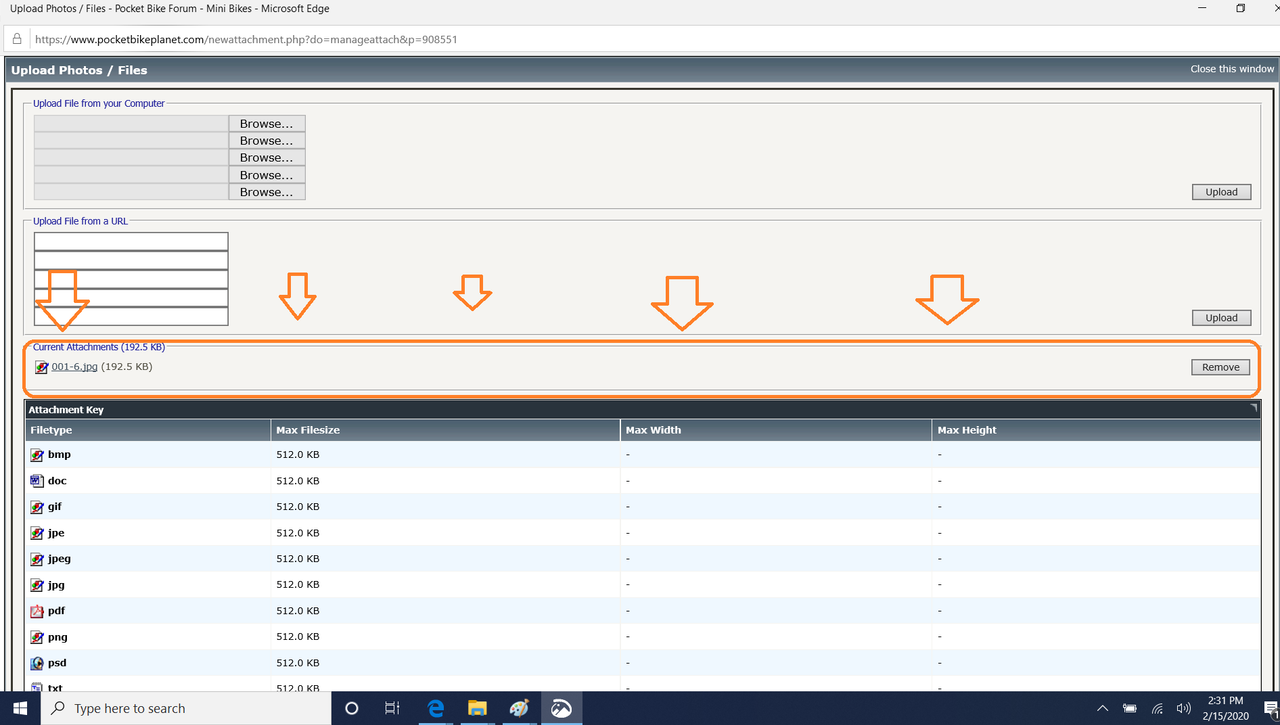Open File Explorer from the taskbar
The image size is (1280, 725).
pos(477,708)
